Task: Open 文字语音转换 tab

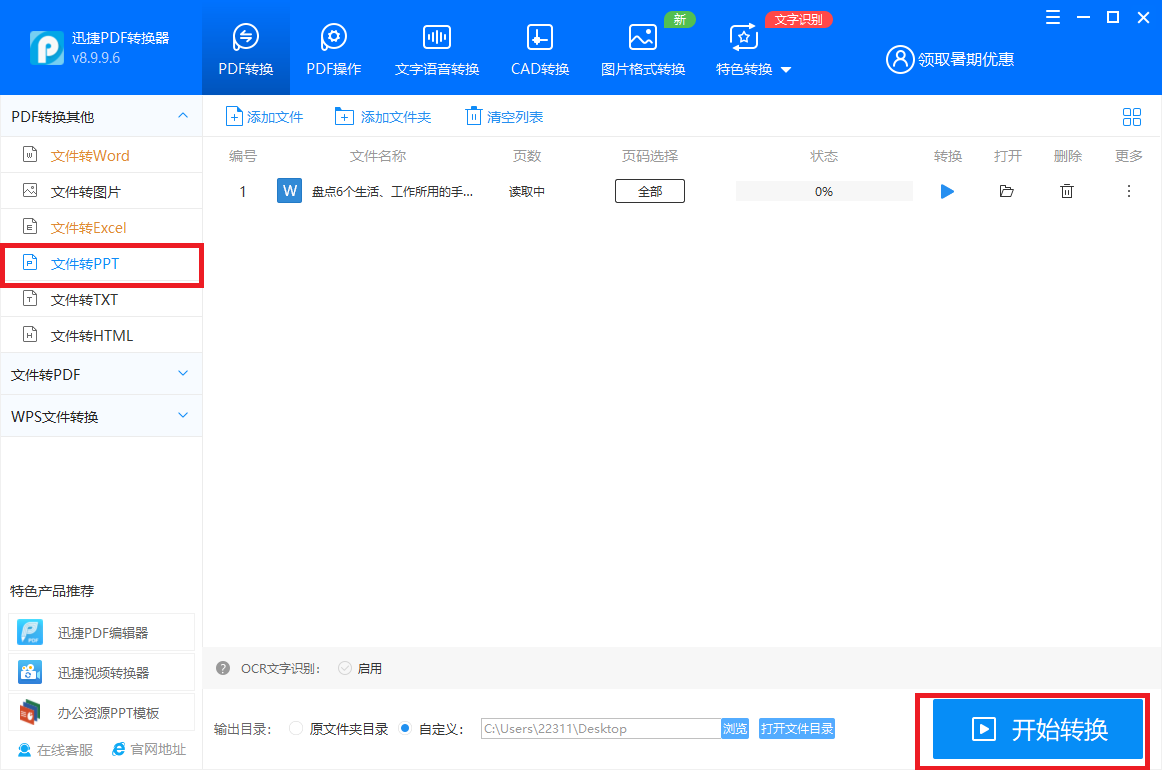Action: click(436, 49)
